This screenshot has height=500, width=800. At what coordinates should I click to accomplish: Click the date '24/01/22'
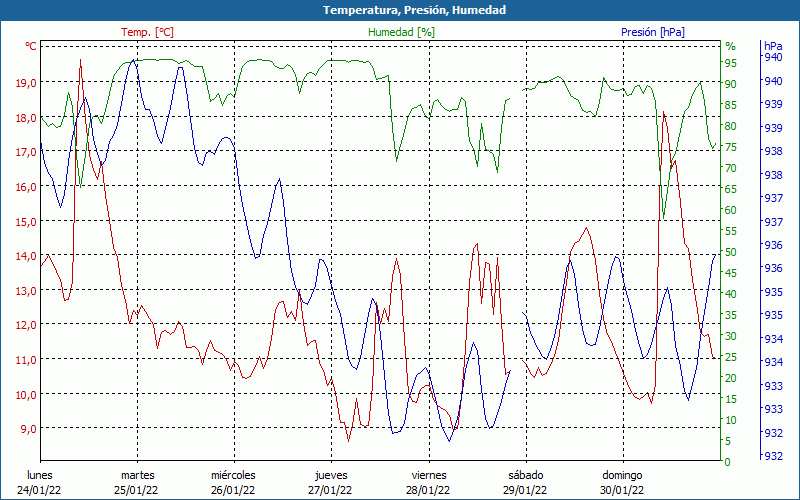(x=39, y=490)
